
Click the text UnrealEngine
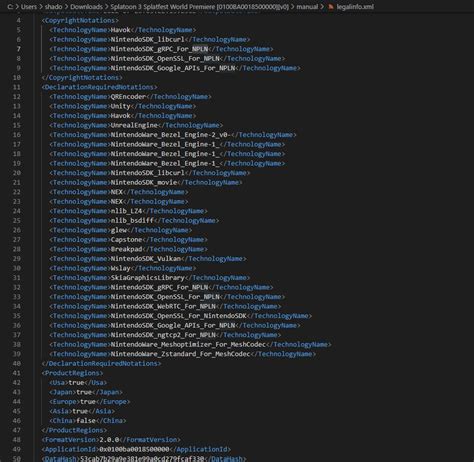pos(134,125)
